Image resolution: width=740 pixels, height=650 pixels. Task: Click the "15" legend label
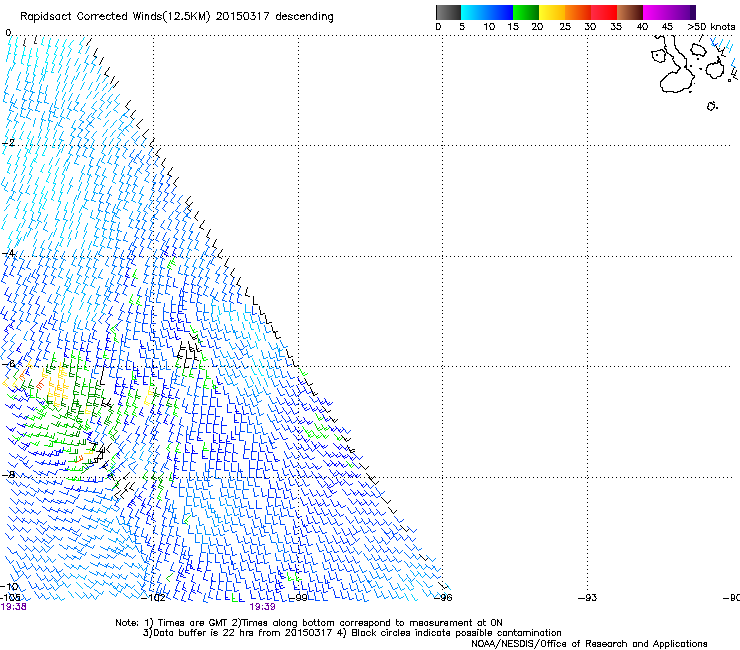coord(513,27)
